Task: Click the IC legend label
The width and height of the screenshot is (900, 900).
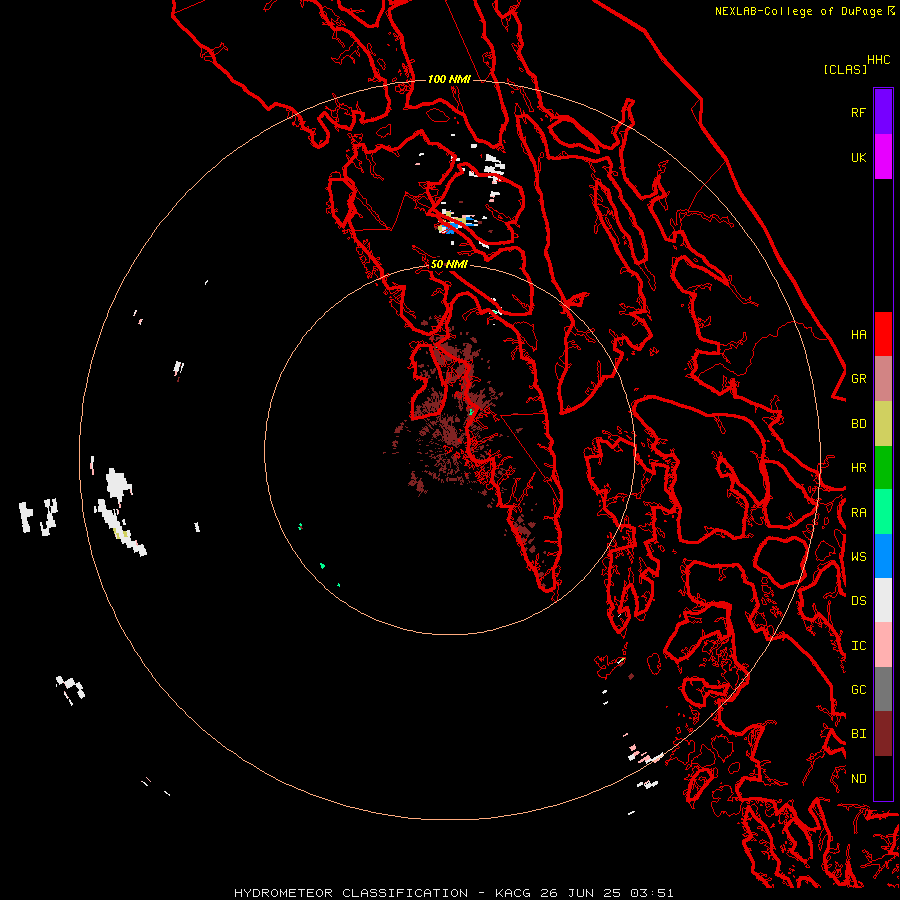Action: (x=858, y=646)
